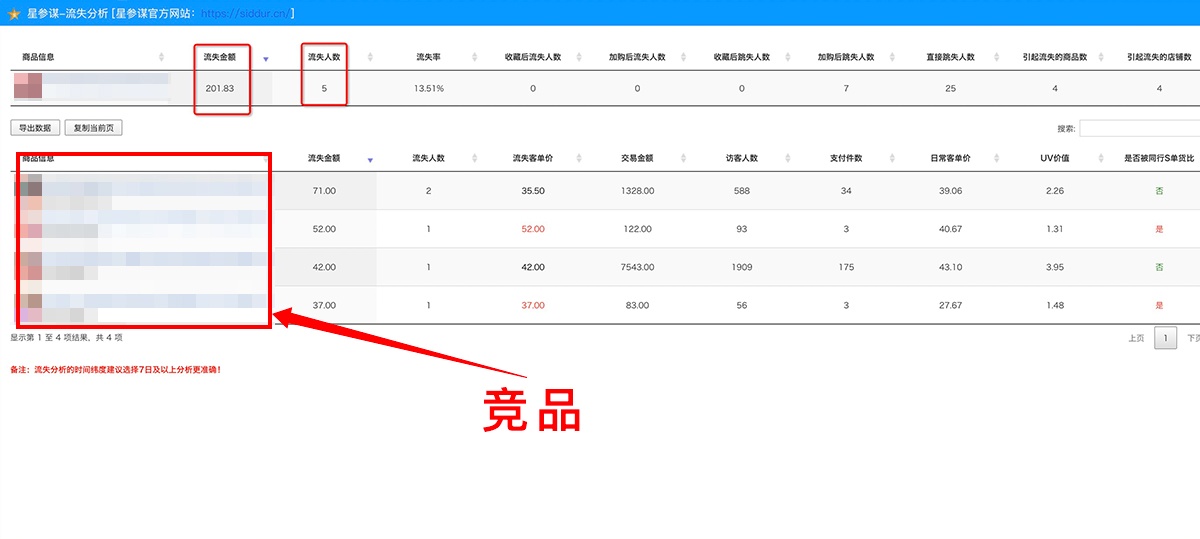Select value 7 under 加购后跳失人数
Viewport: 1200px width, 539px height.
846,88
